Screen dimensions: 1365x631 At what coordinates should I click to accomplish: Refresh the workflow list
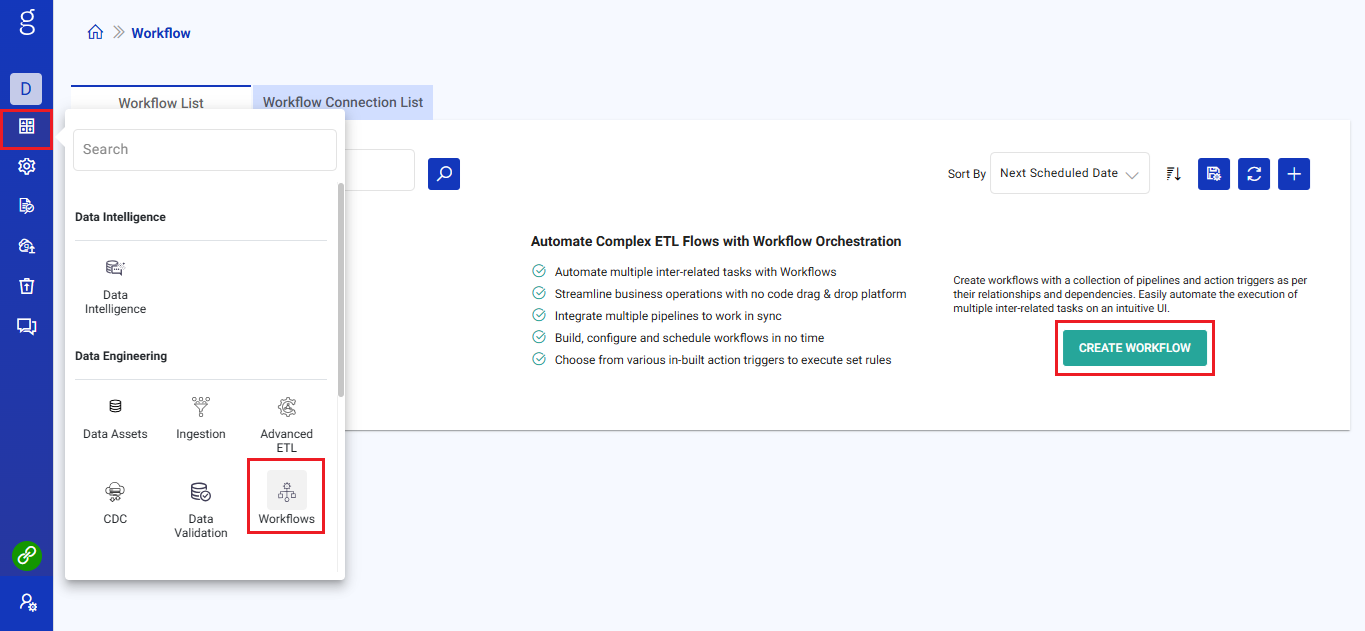pos(1253,173)
